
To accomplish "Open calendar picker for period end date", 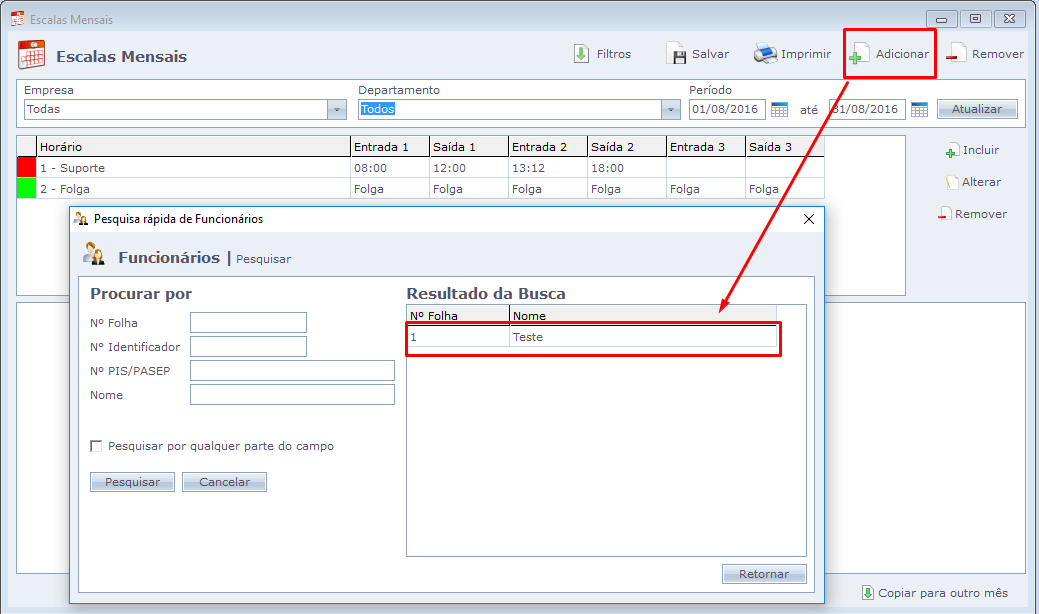I will coord(919,109).
